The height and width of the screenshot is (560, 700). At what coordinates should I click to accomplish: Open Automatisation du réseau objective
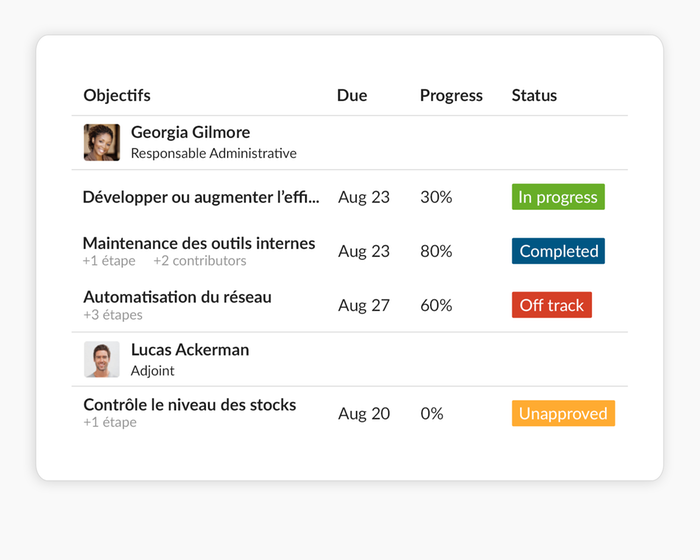pyautogui.click(x=177, y=297)
